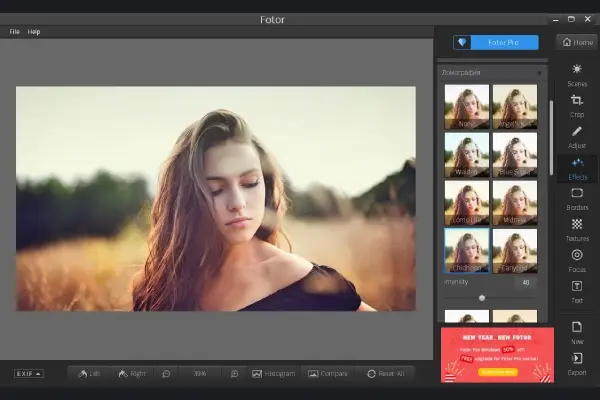Expand the EXIF info panel

pyautogui.click(x=29, y=374)
